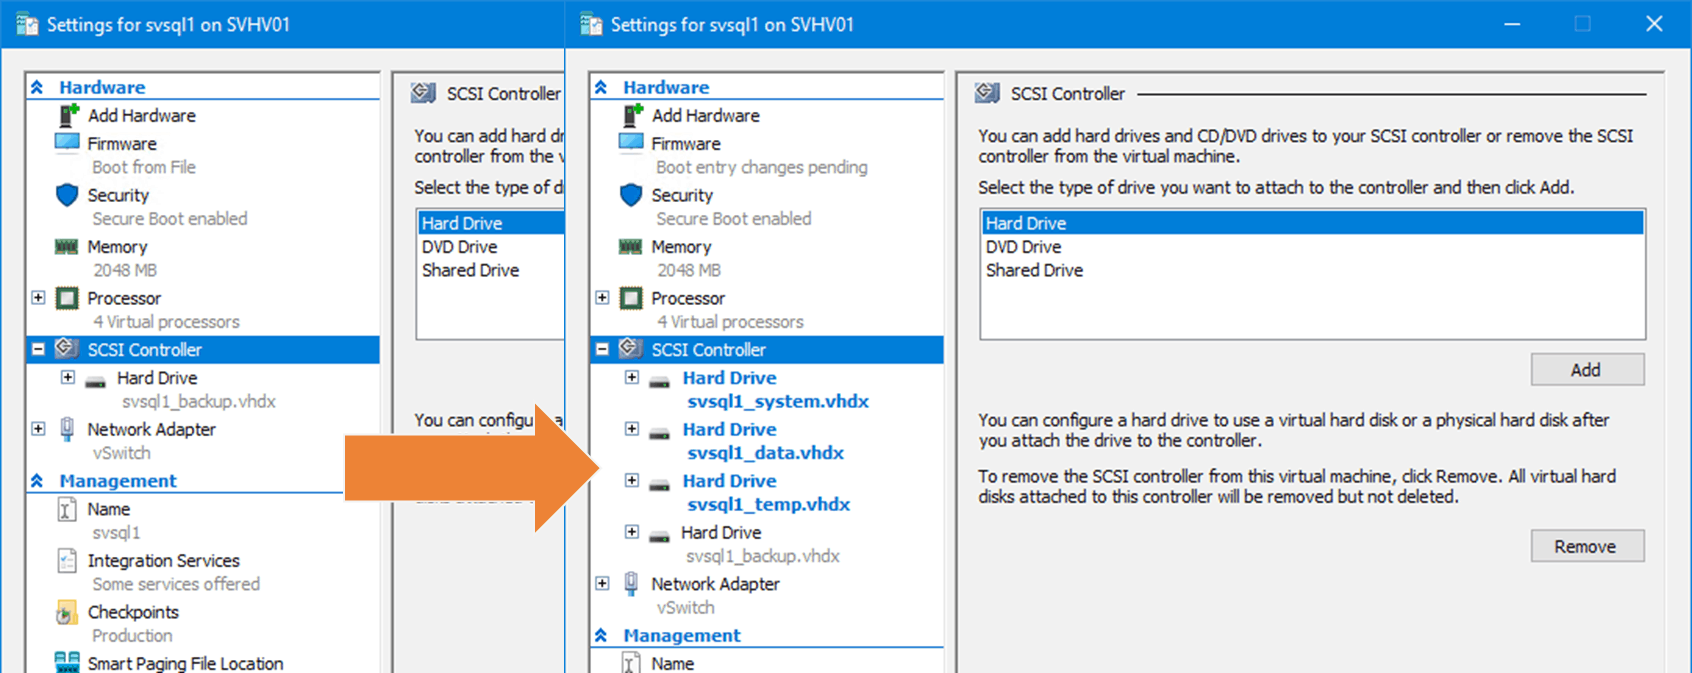
Task: Click the Processor icon in left window
Action: [x=67, y=298]
